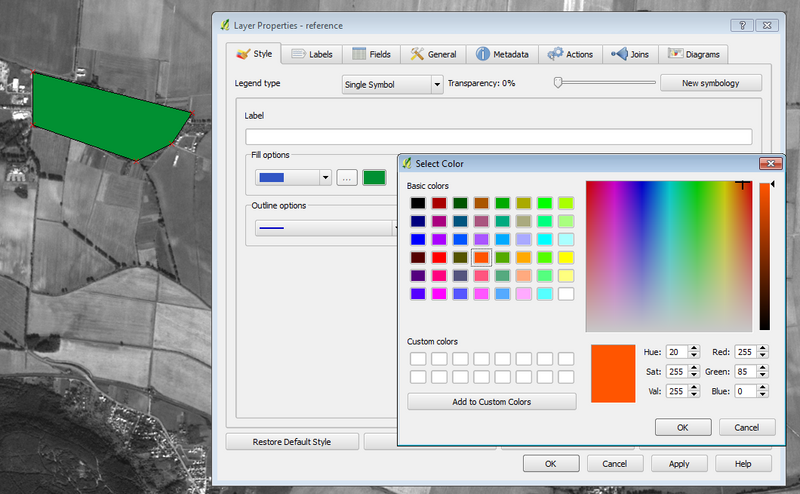Click Restore Default Style button
Screen dimensions: 800x494
coord(292,442)
